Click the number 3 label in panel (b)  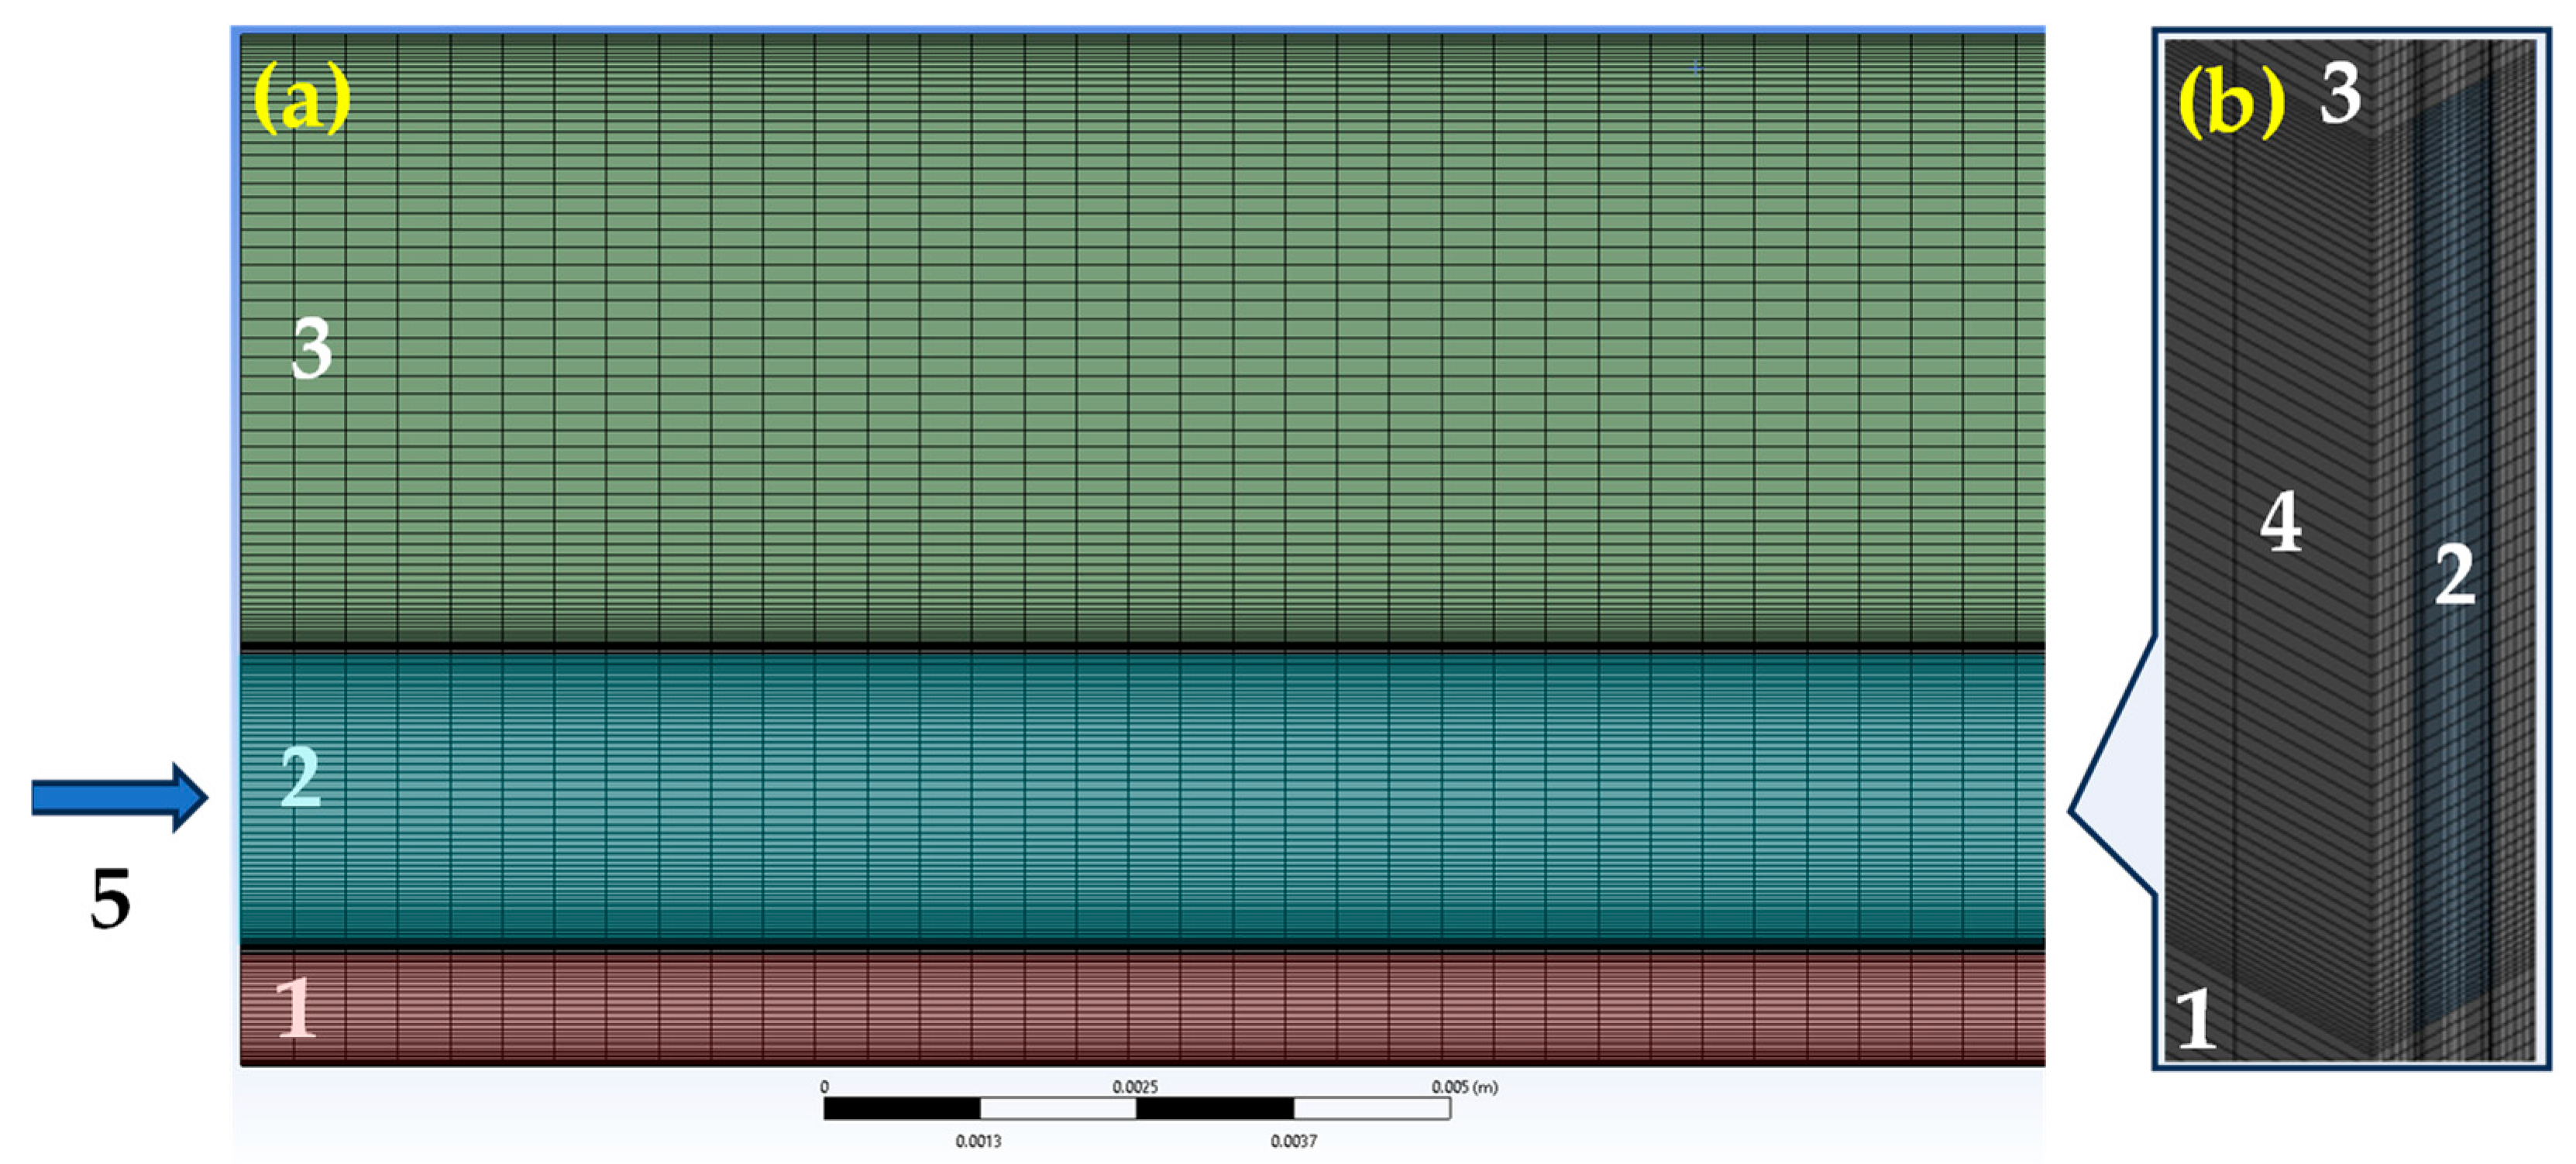coord(2340,93)
